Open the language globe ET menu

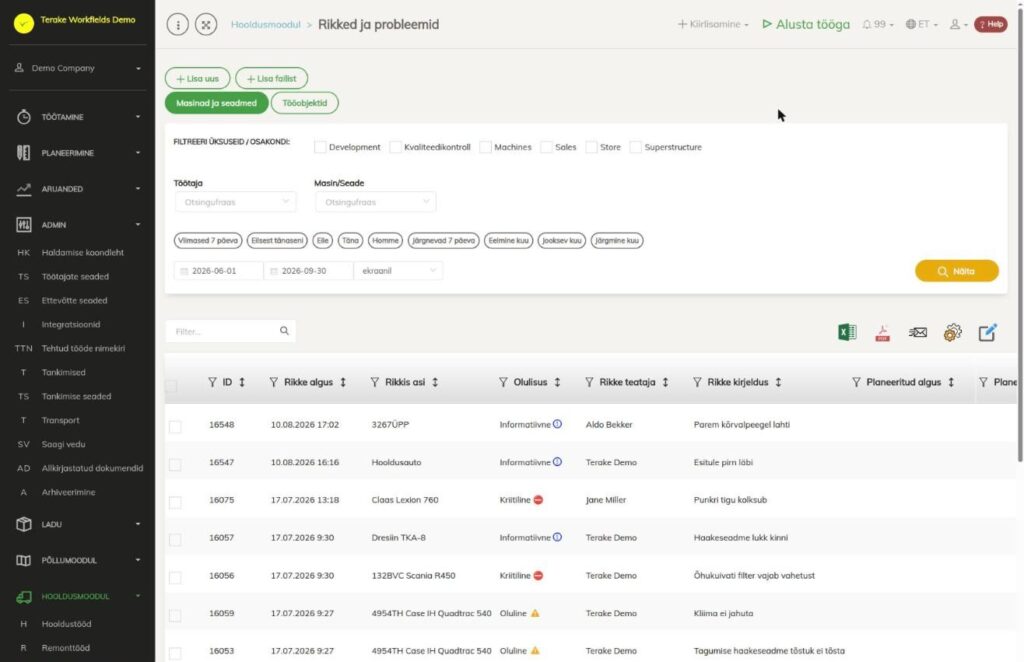921,24
